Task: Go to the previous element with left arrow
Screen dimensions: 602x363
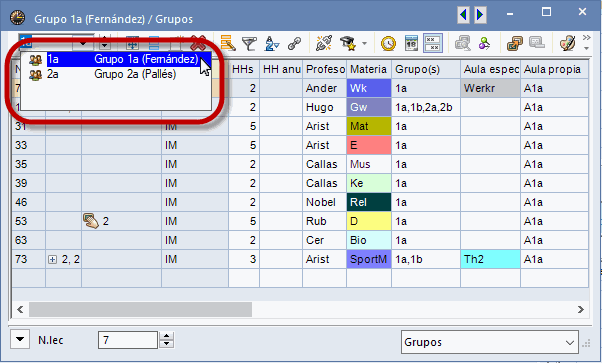Action: click(x=463, y=15)
